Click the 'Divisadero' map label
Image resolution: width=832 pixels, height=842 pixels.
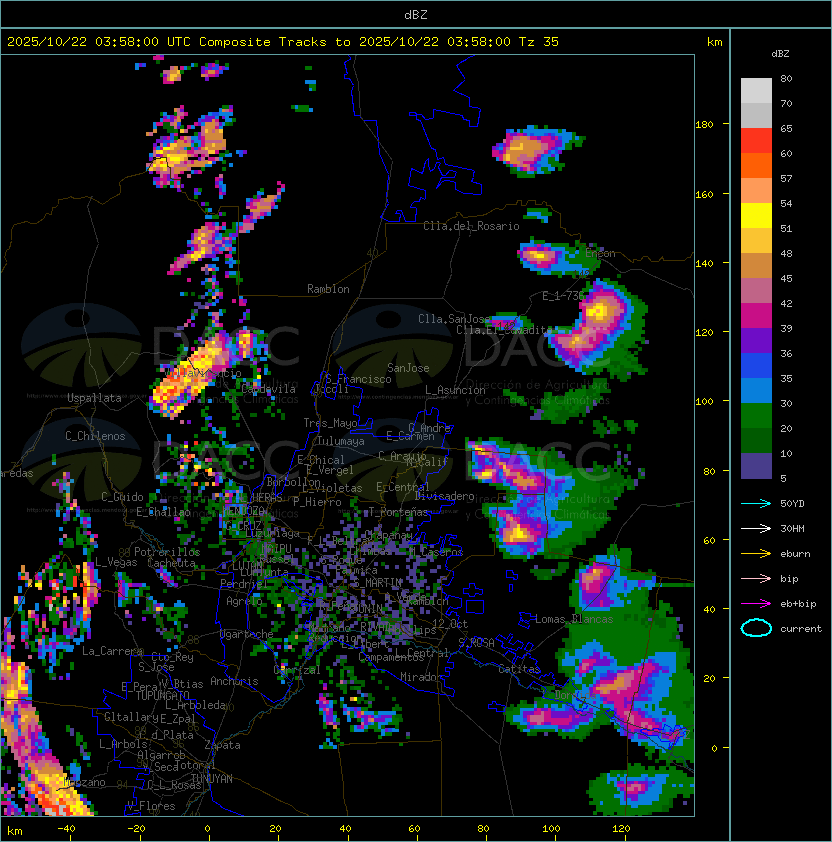pyautogui.click(x=444, y=496)
